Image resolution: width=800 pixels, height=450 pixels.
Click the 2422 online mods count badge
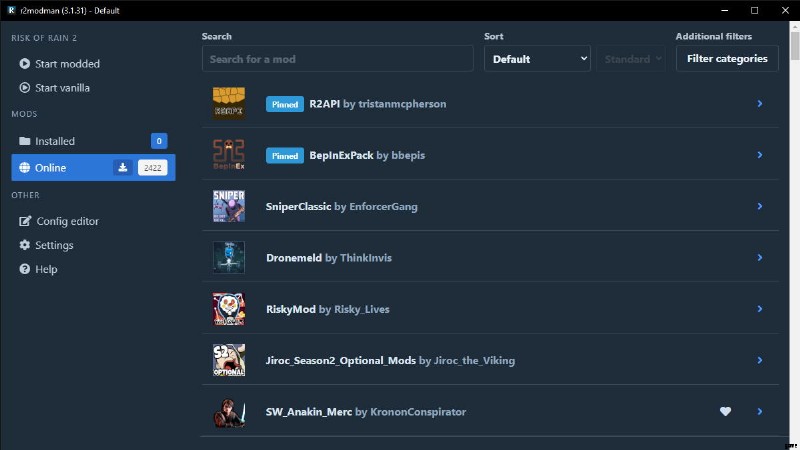coord(153,167)
